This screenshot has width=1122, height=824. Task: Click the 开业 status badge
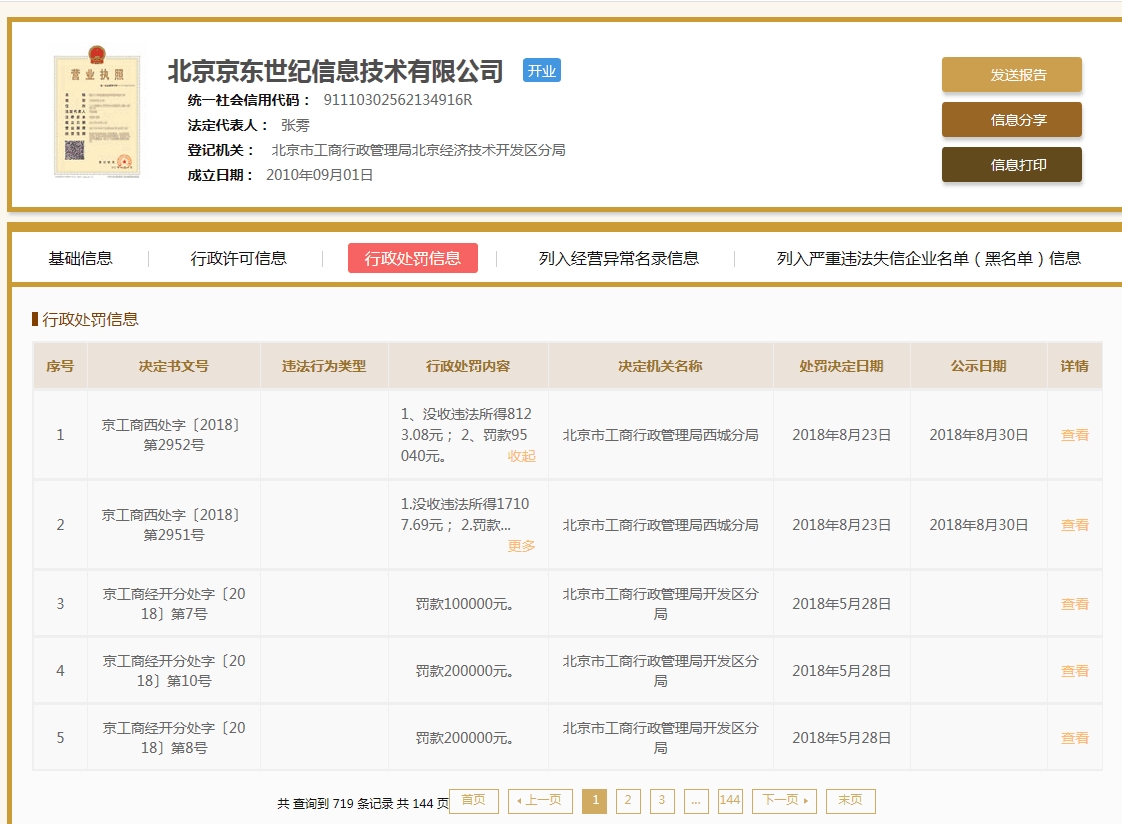tap(542, 70)
